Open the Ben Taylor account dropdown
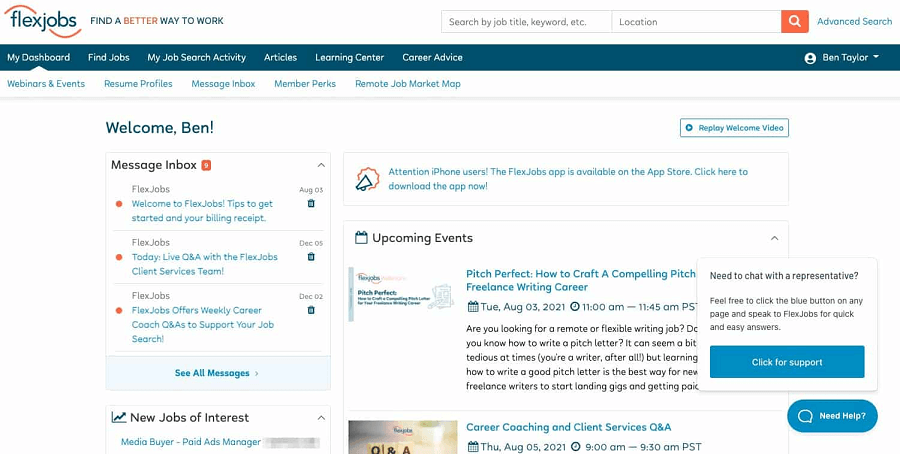 [x=842, y=57]
